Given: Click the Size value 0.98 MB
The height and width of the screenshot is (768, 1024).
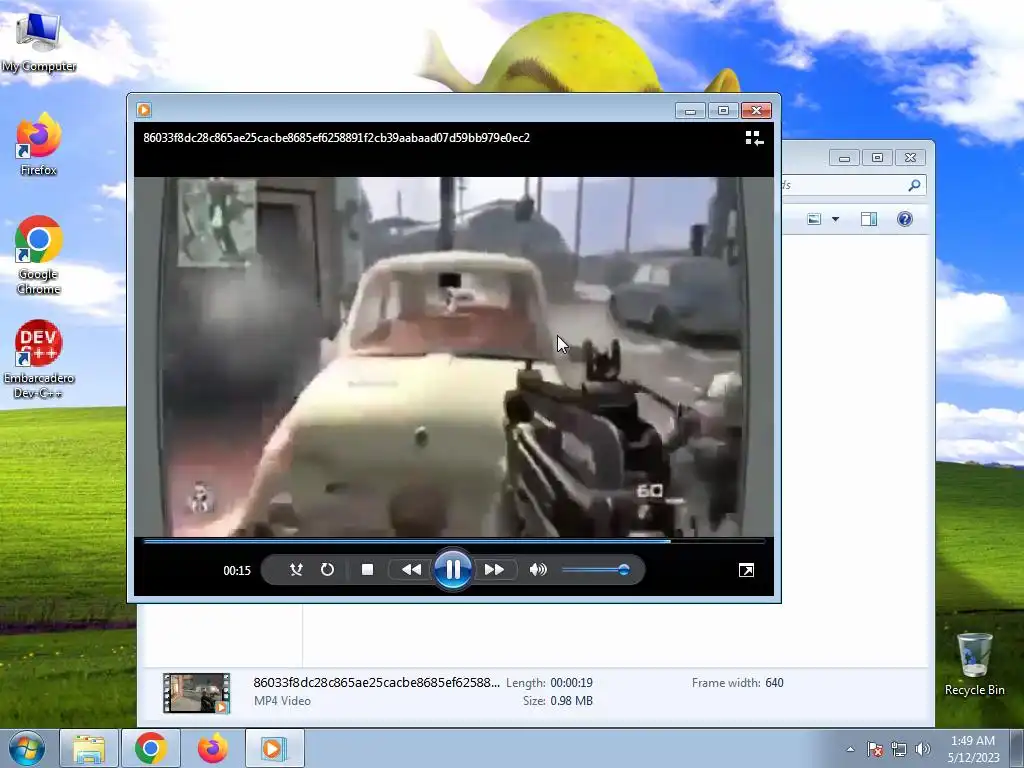Looking at the screenshot, I should coord(571,701).
